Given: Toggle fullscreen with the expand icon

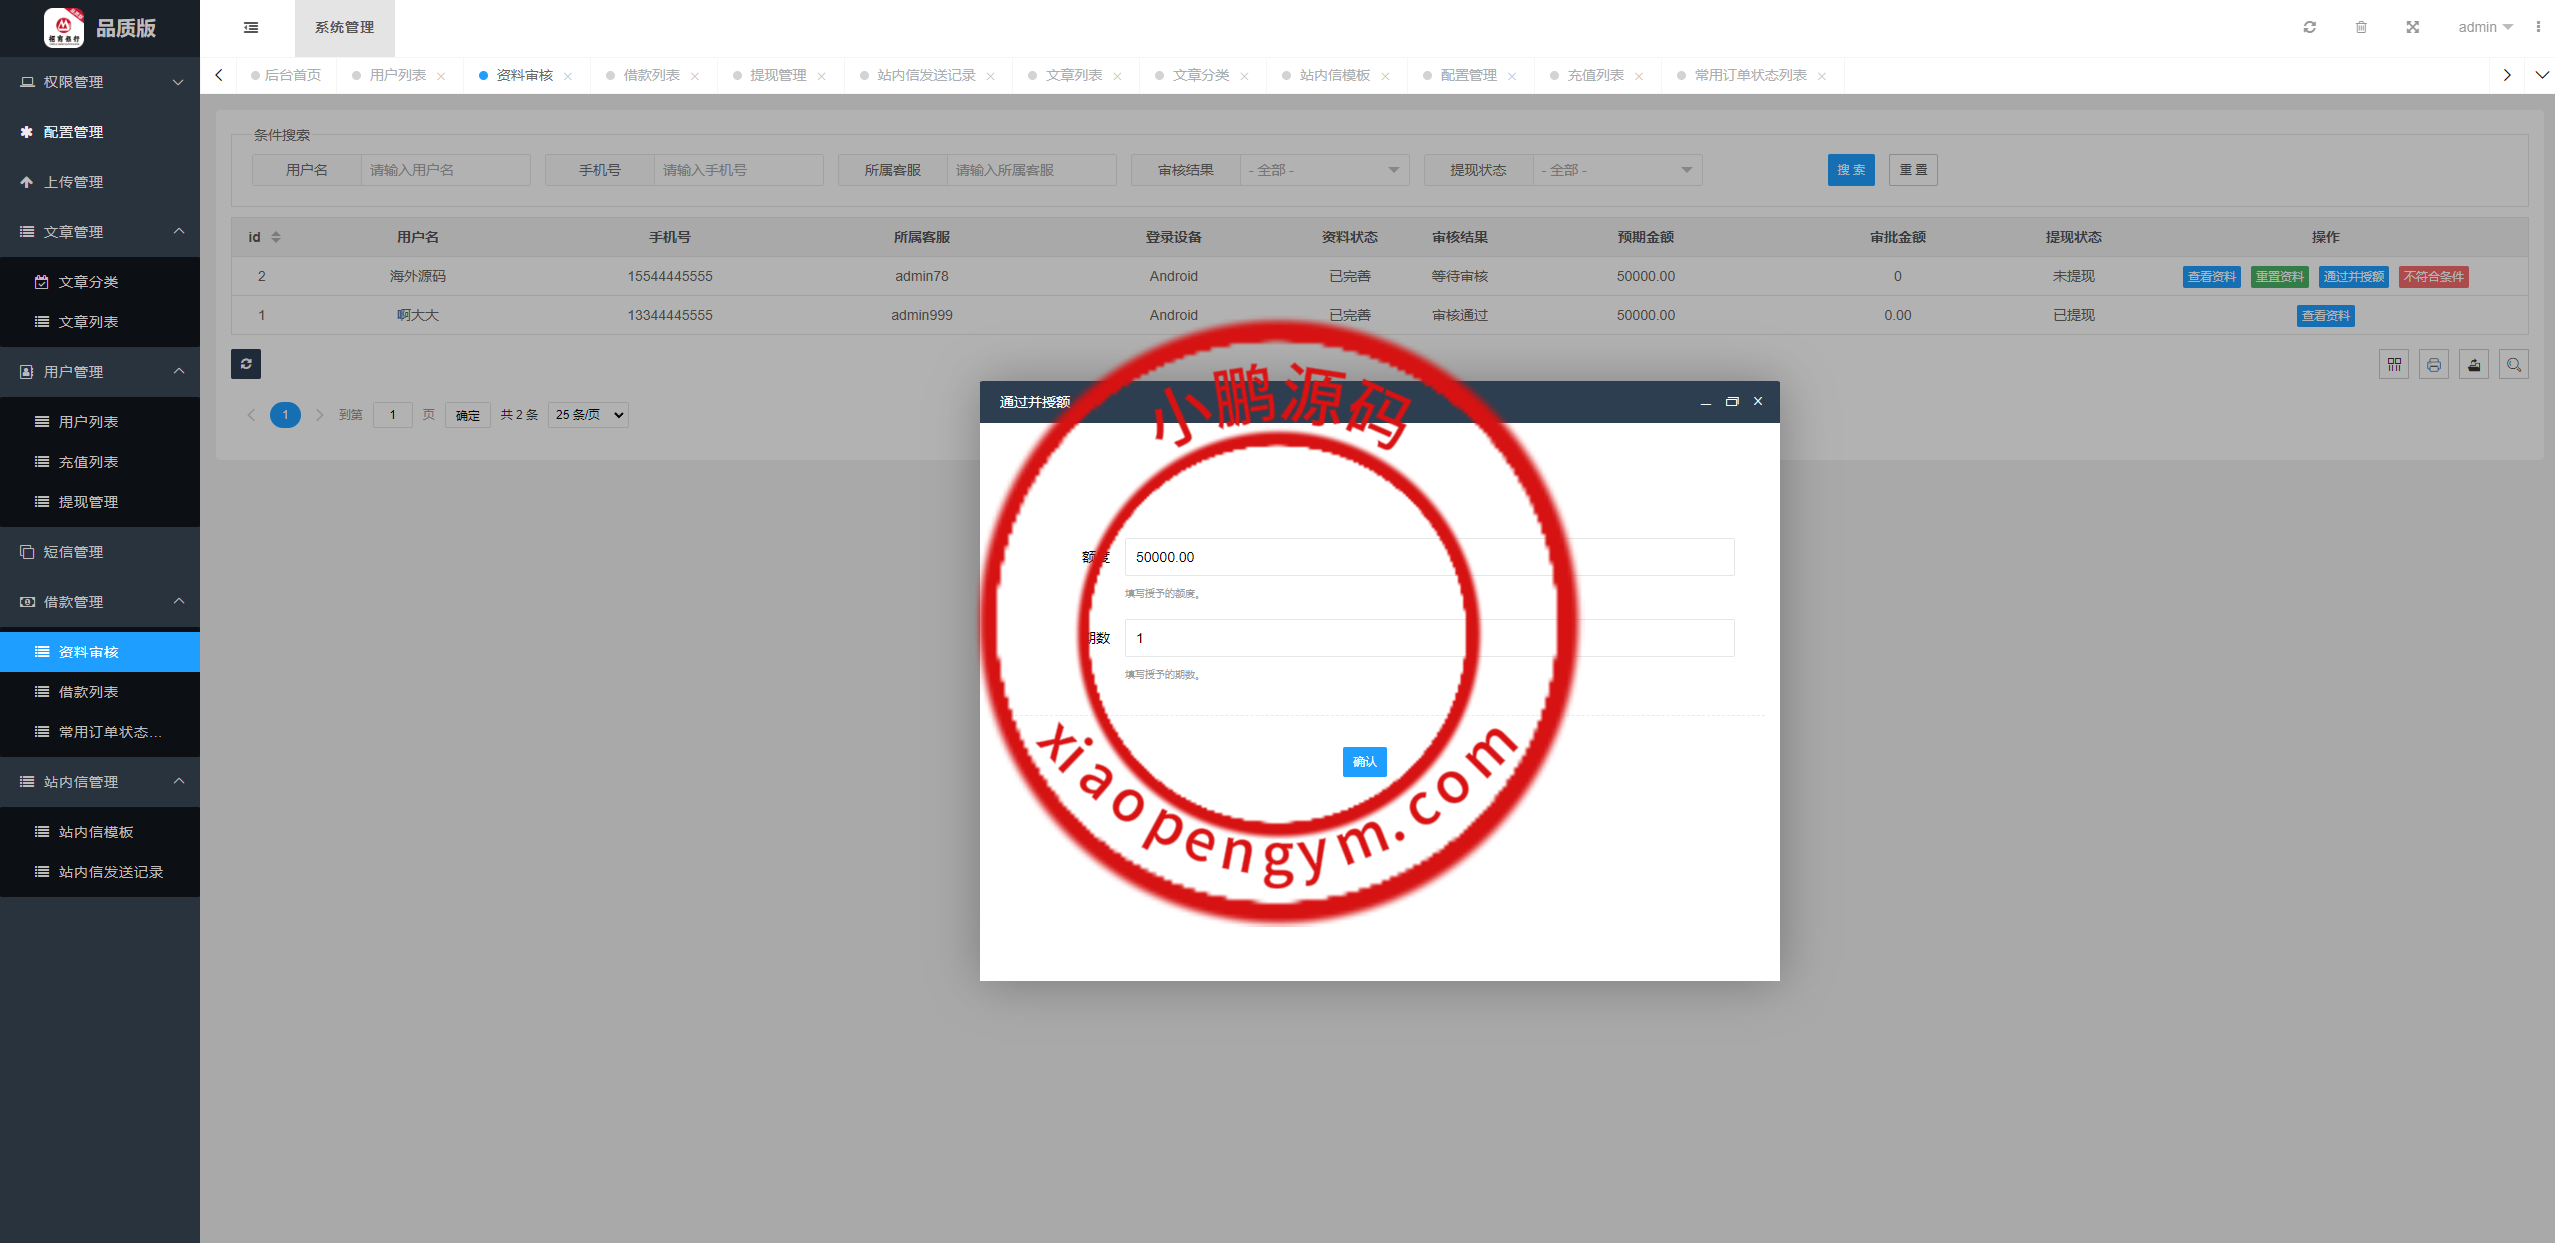Looking at the screenshot, I should click(x=2413, y=27).
